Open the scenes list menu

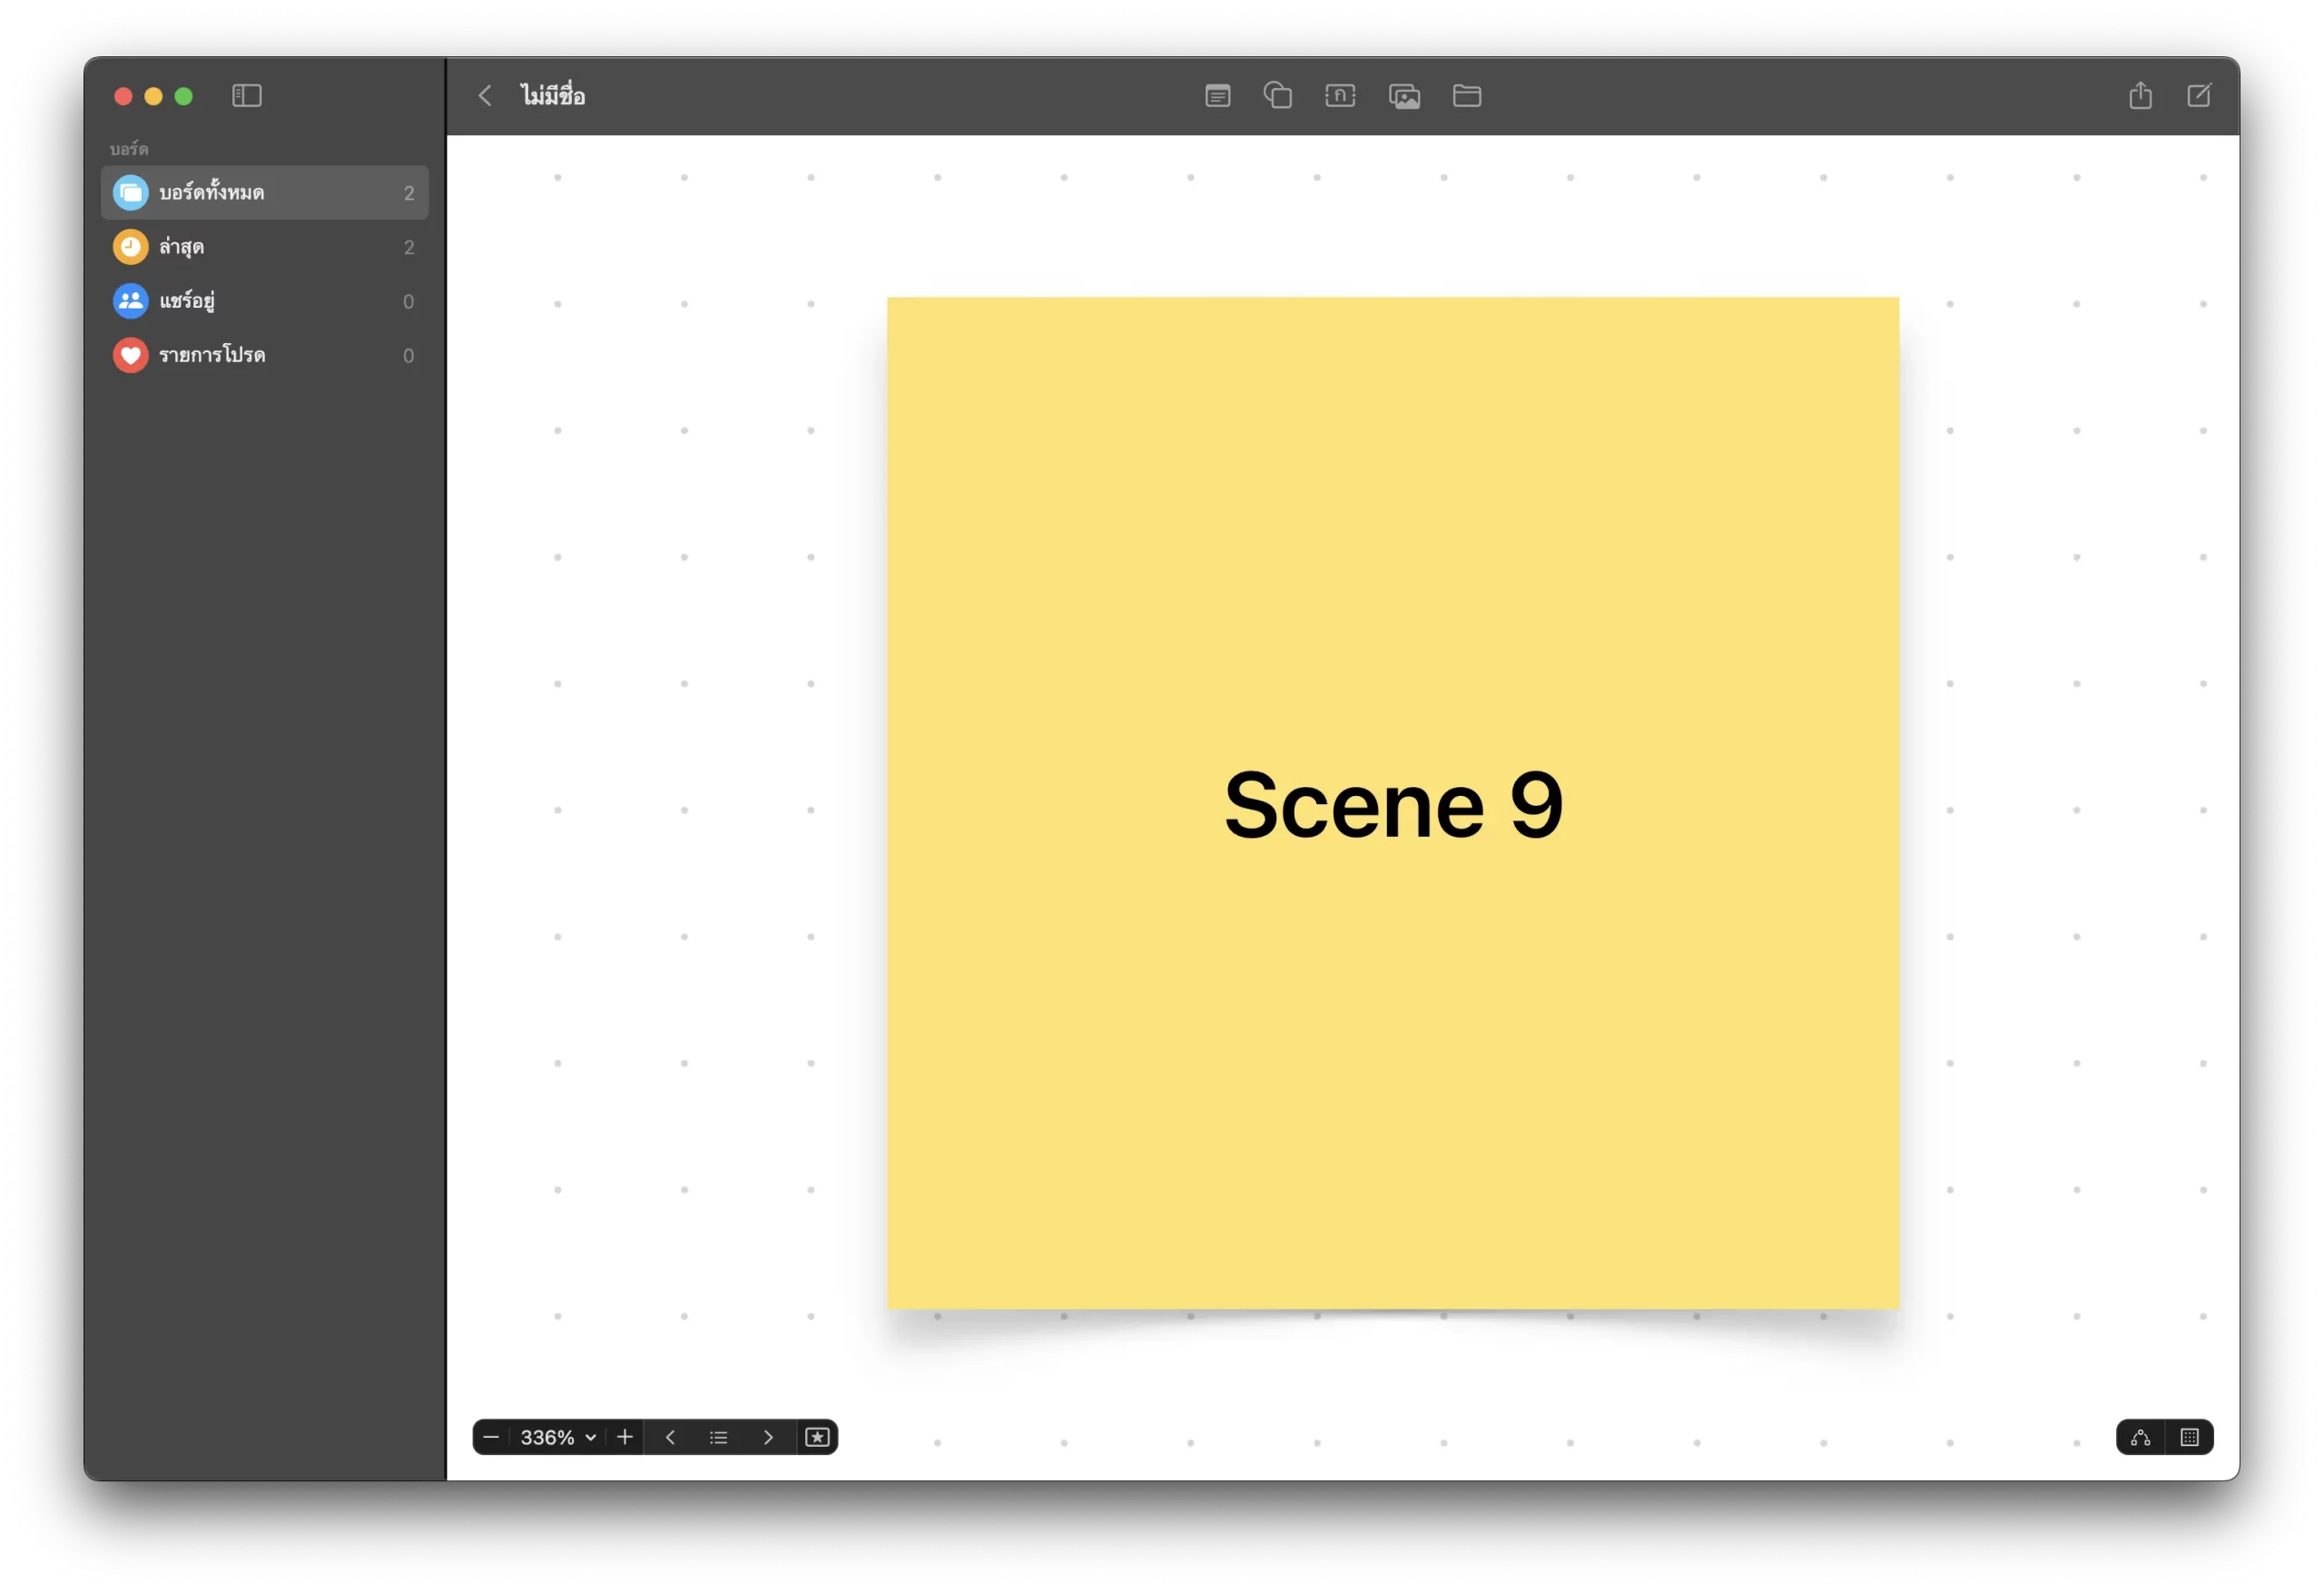(x=718, y=1437)
